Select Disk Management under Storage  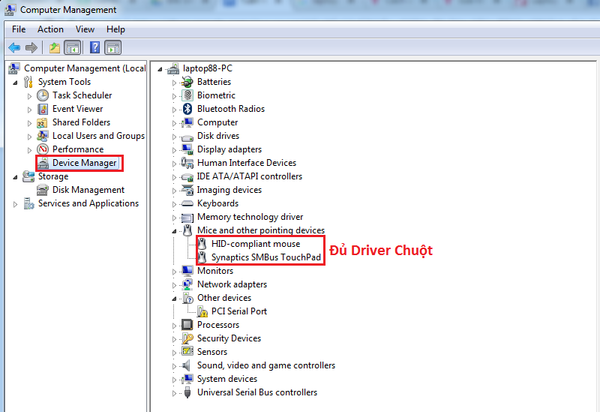point(88,190)
